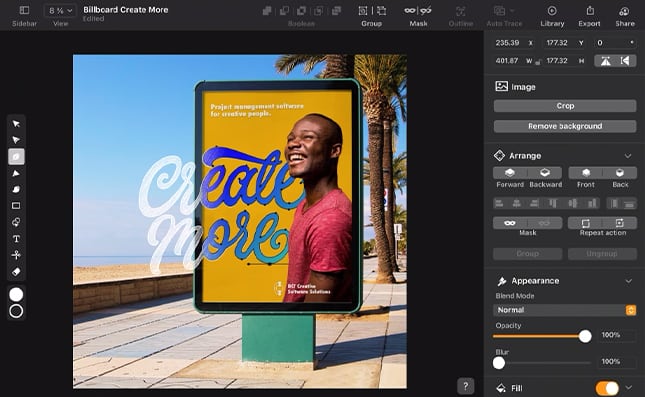Expand the Fill section chevron

[x=629, y=388]
